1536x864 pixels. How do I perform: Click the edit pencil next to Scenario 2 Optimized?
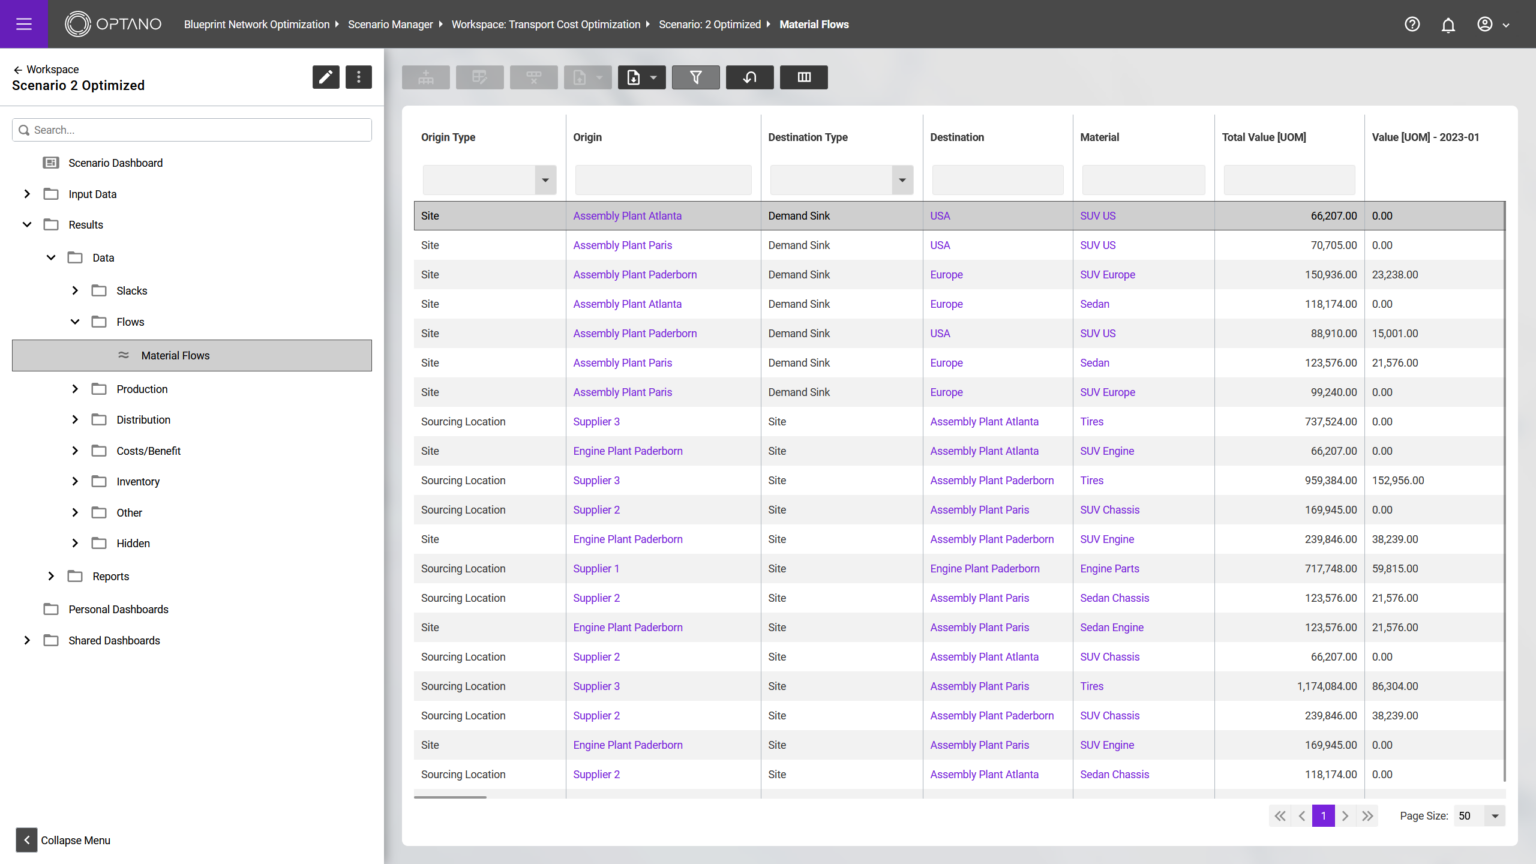click(x=326, y=76)
